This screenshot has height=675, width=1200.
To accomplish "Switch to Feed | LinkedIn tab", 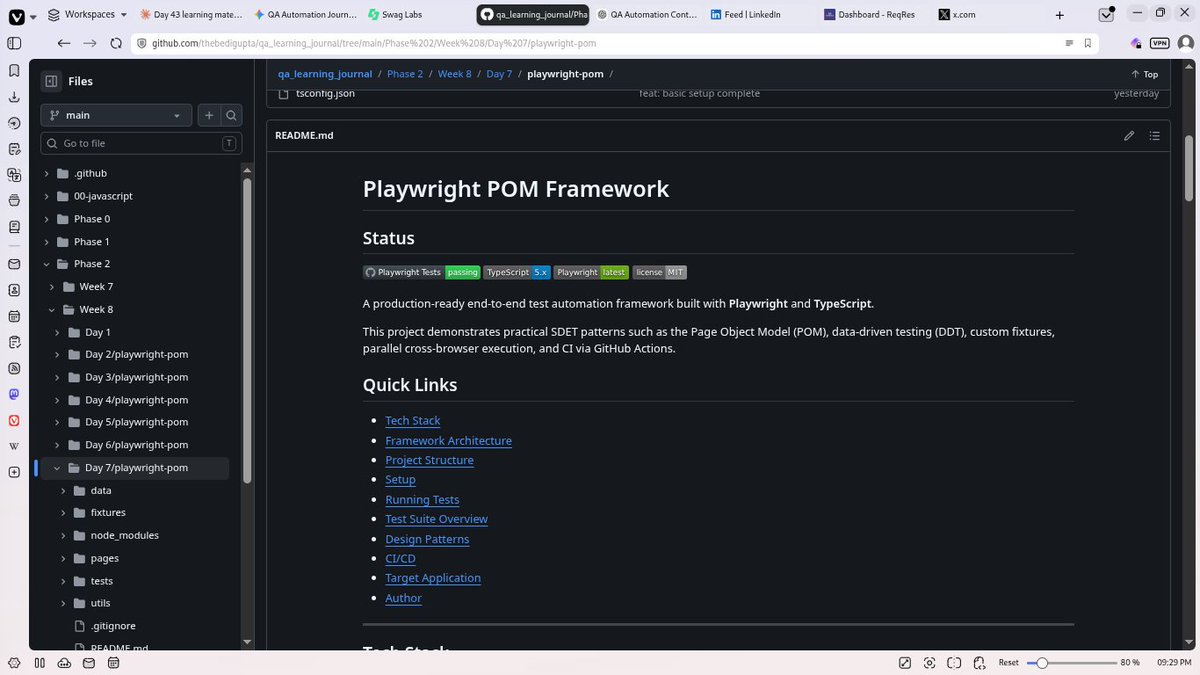I will click(x=761, y=15).
